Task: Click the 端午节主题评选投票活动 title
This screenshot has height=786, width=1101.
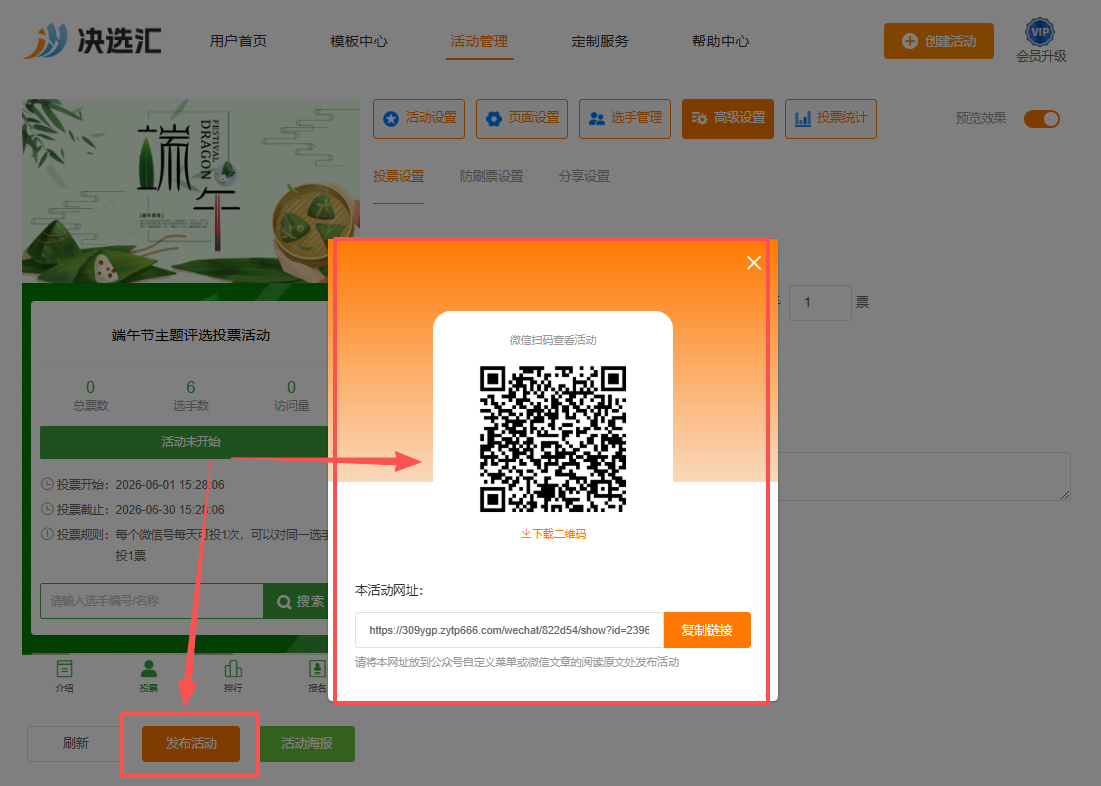Action: coord(190,335)
